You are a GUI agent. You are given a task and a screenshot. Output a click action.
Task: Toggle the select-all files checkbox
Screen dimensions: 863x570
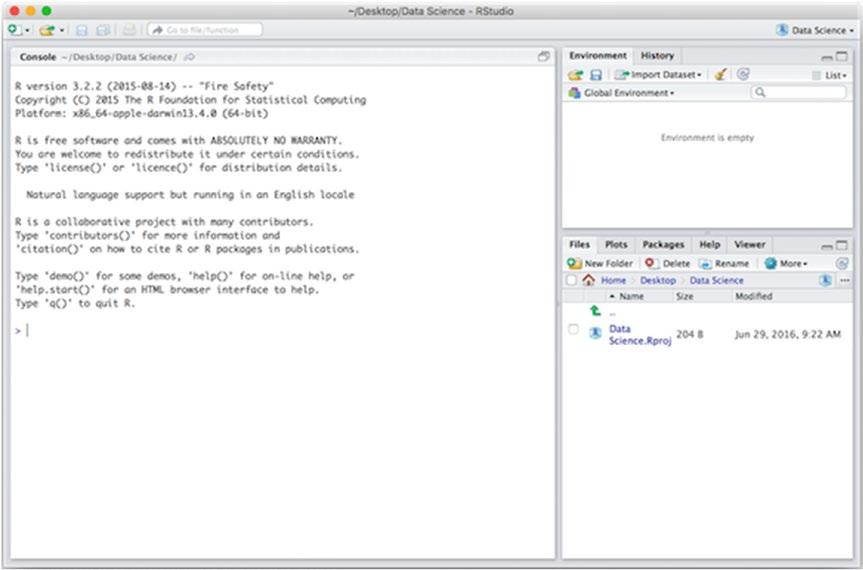point(572,280)
